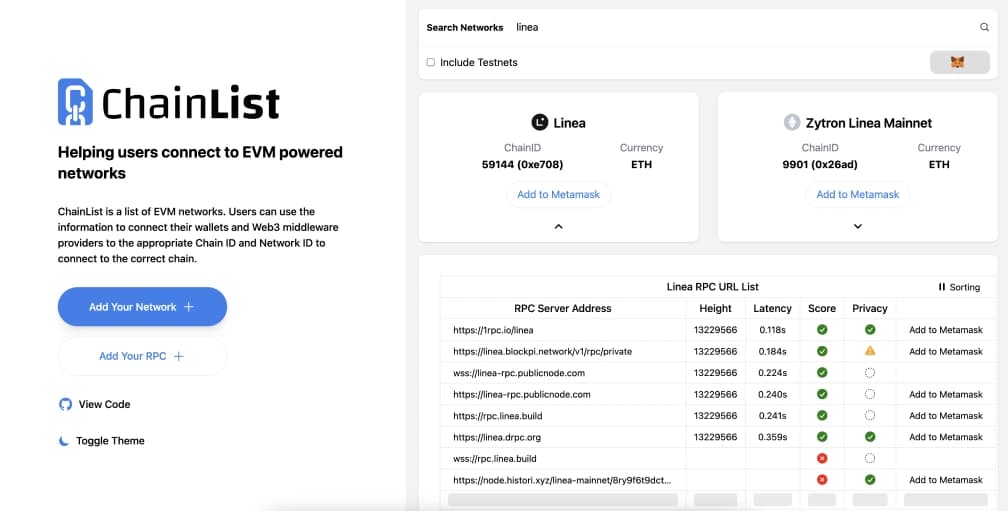Select the https://1rpc.io/linea address text

(x=493, y=330)
